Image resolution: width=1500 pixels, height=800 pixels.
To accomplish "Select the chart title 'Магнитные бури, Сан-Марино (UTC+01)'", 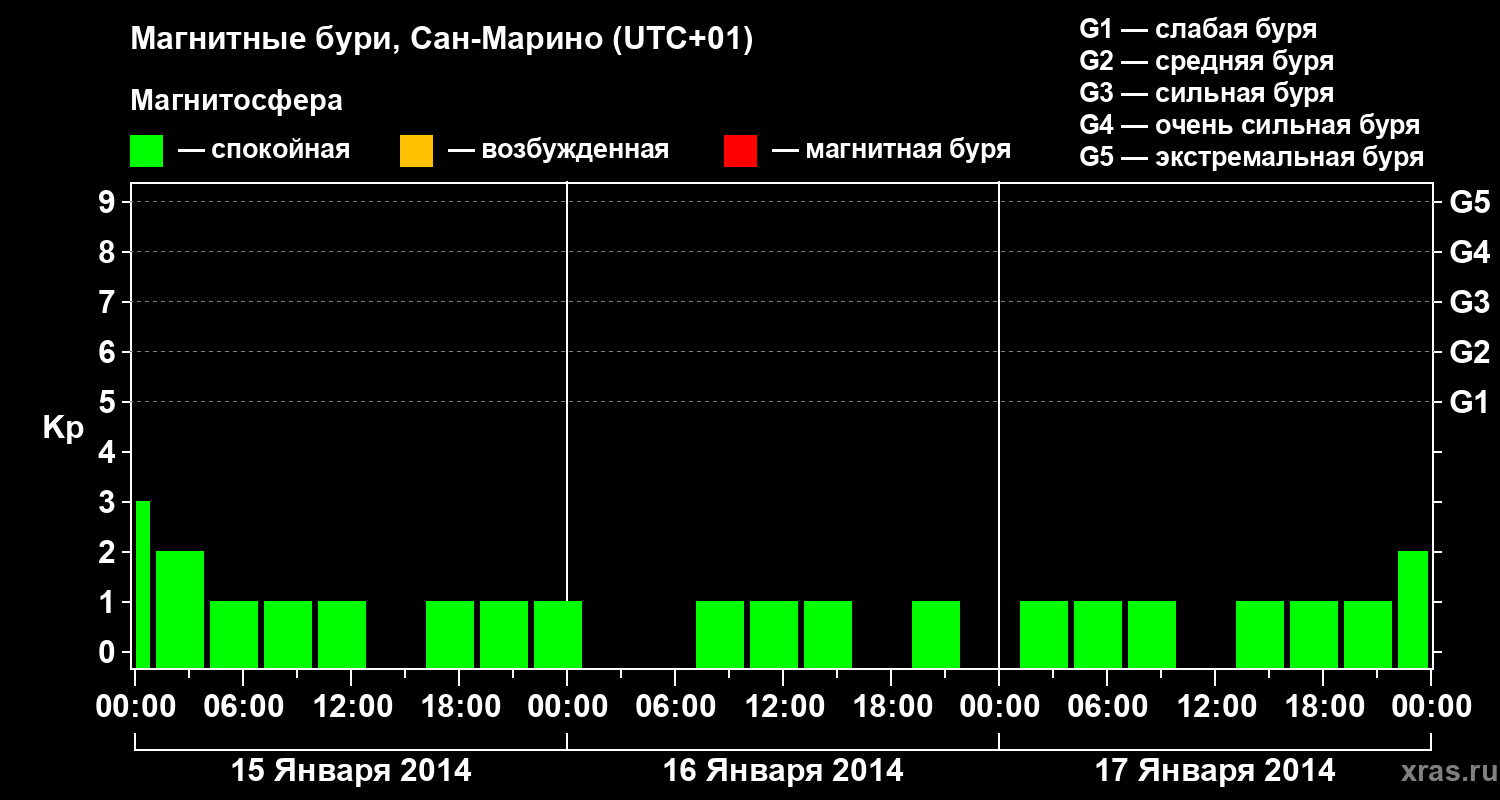I will point(441,40).
